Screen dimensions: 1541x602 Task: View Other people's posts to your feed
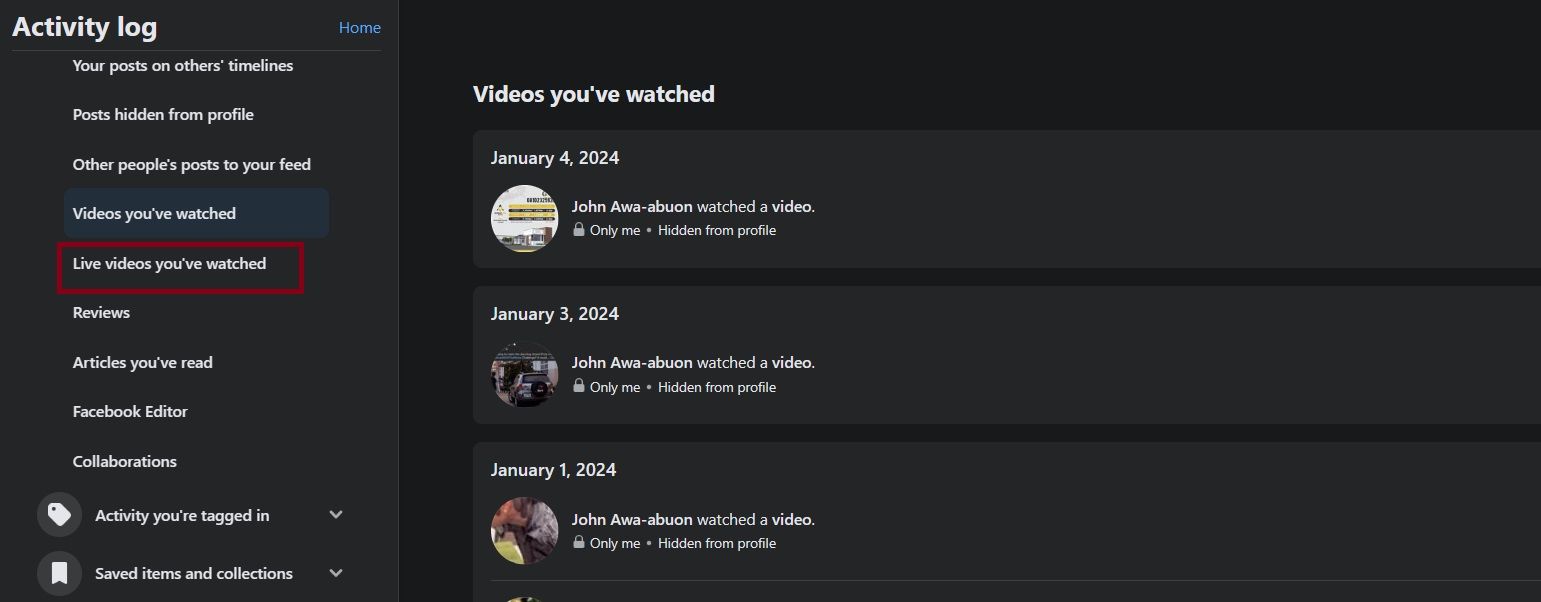[191, 164]
